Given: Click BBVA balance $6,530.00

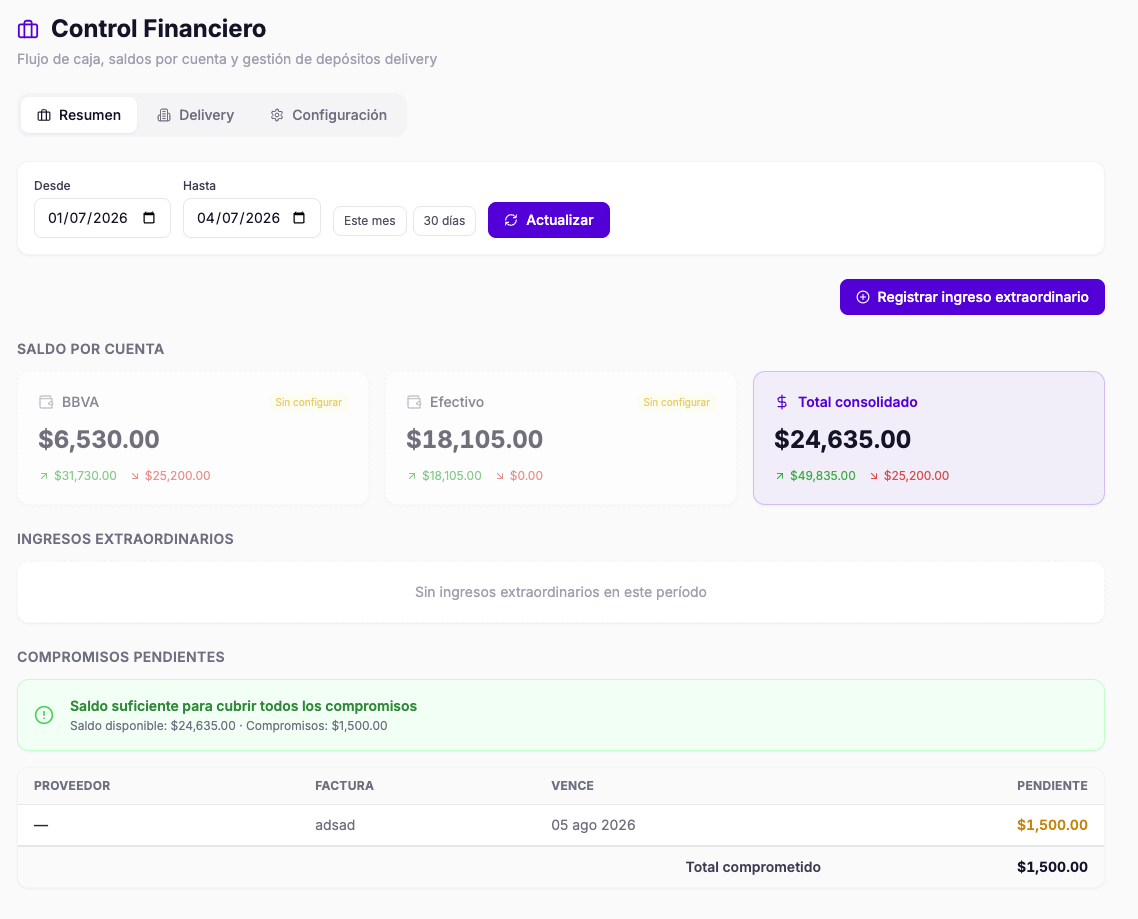Looking at the screenshot, I should [99, 439].
